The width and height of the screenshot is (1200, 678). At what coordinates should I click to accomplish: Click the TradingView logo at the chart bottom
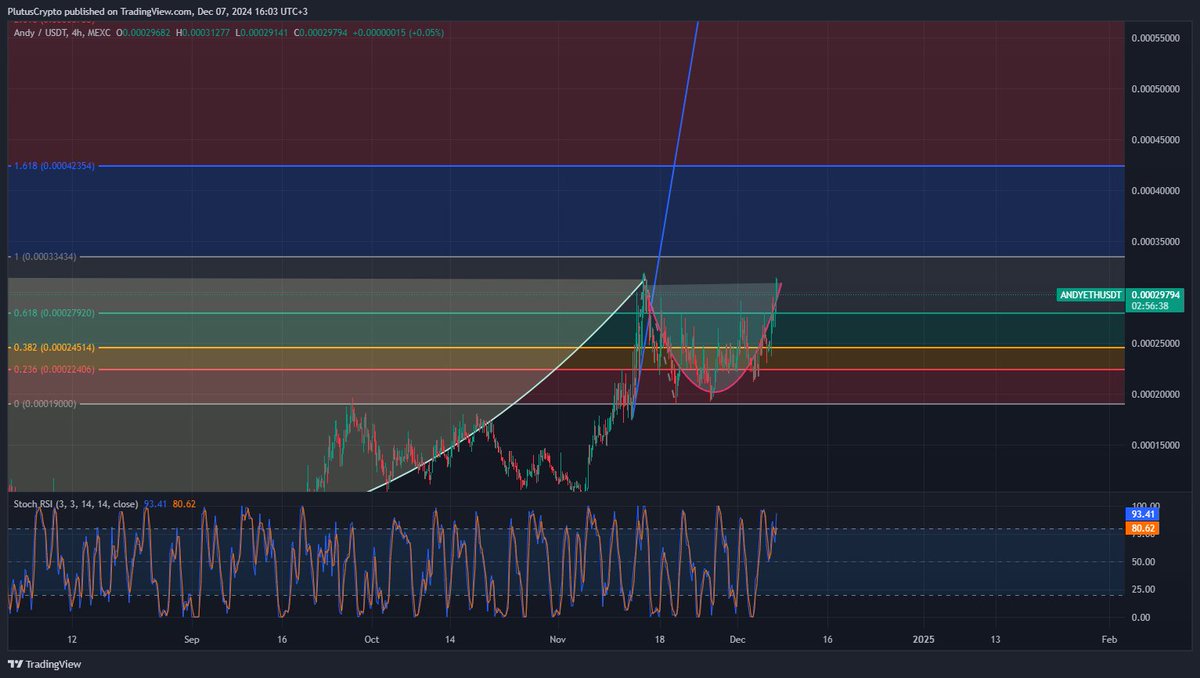45,664
